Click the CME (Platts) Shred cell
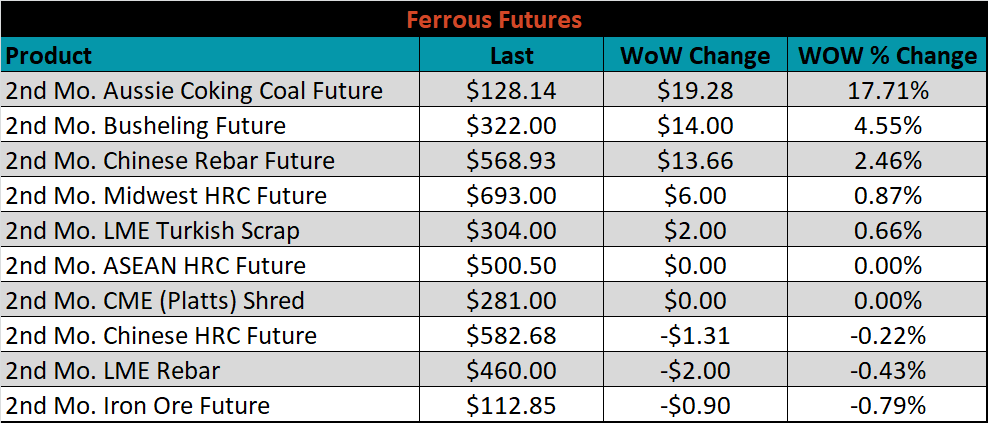The height and width of the screenshot is (423, 988). point(210,299)
